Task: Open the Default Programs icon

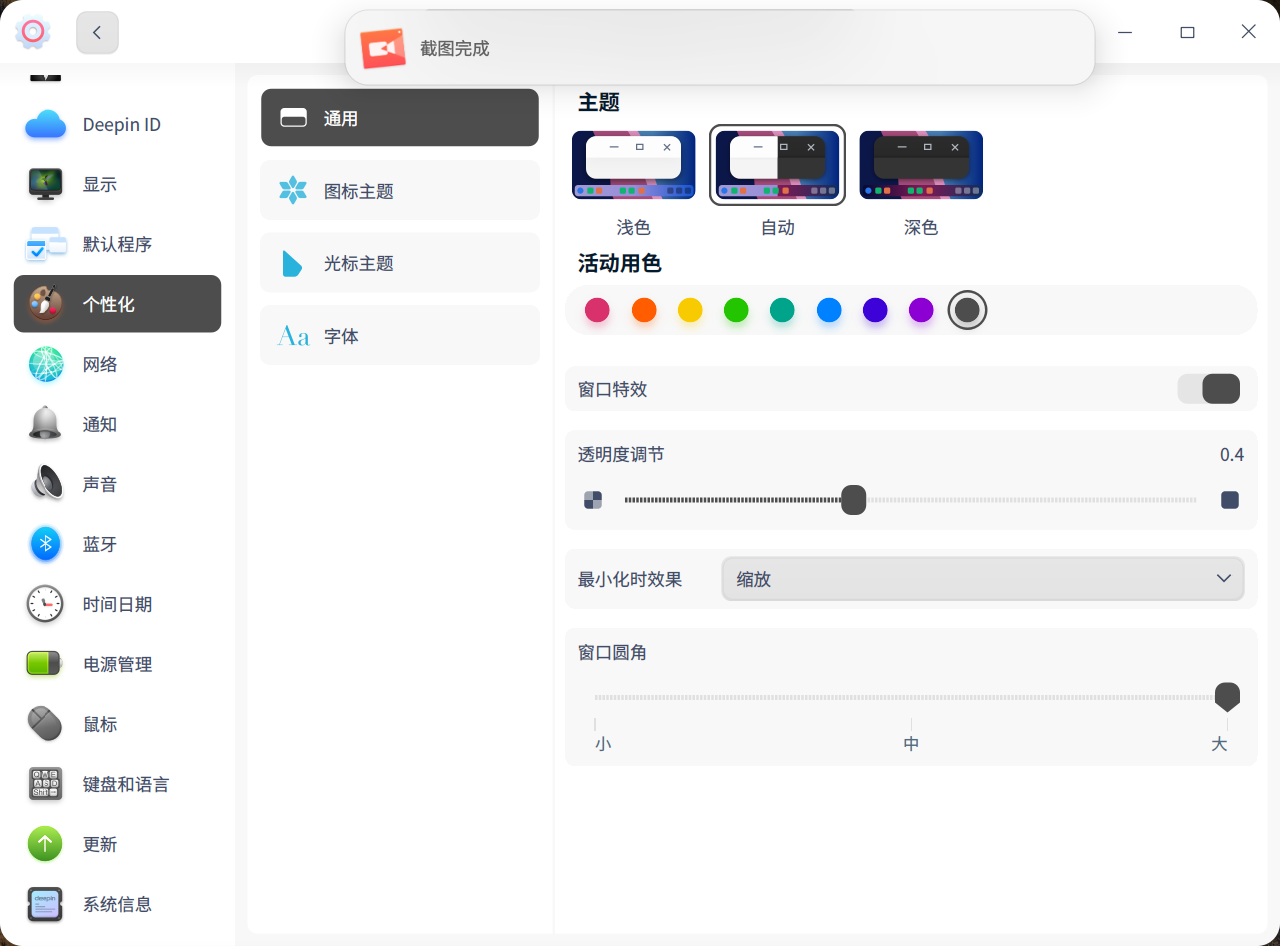Action: pyautogui.click(x=45, y=244)
